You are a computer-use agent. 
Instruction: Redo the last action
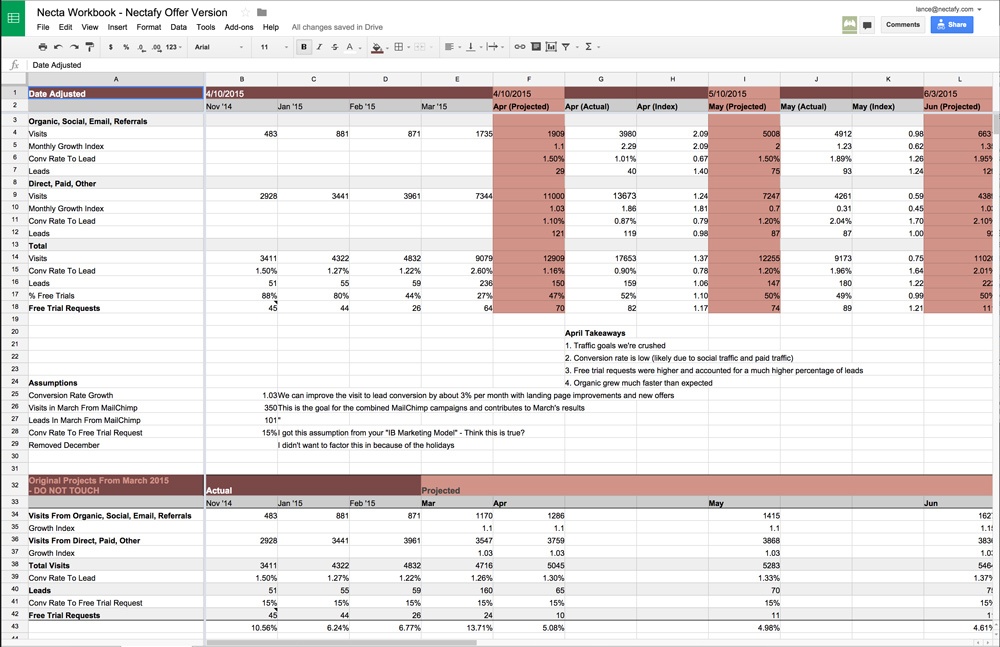74,47
